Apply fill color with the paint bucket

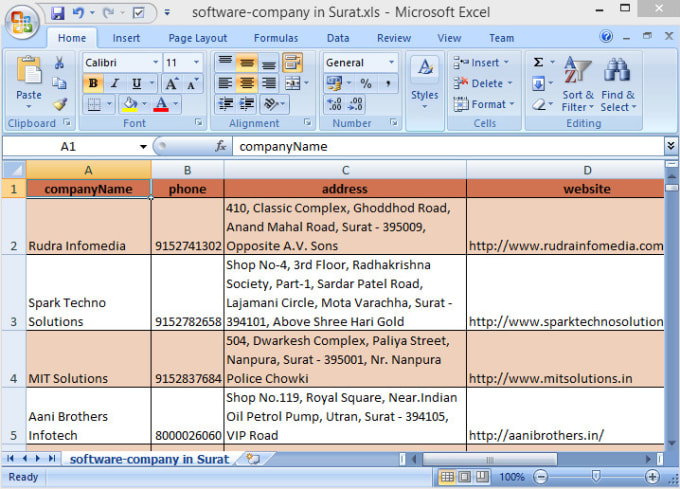pos(129,104)
